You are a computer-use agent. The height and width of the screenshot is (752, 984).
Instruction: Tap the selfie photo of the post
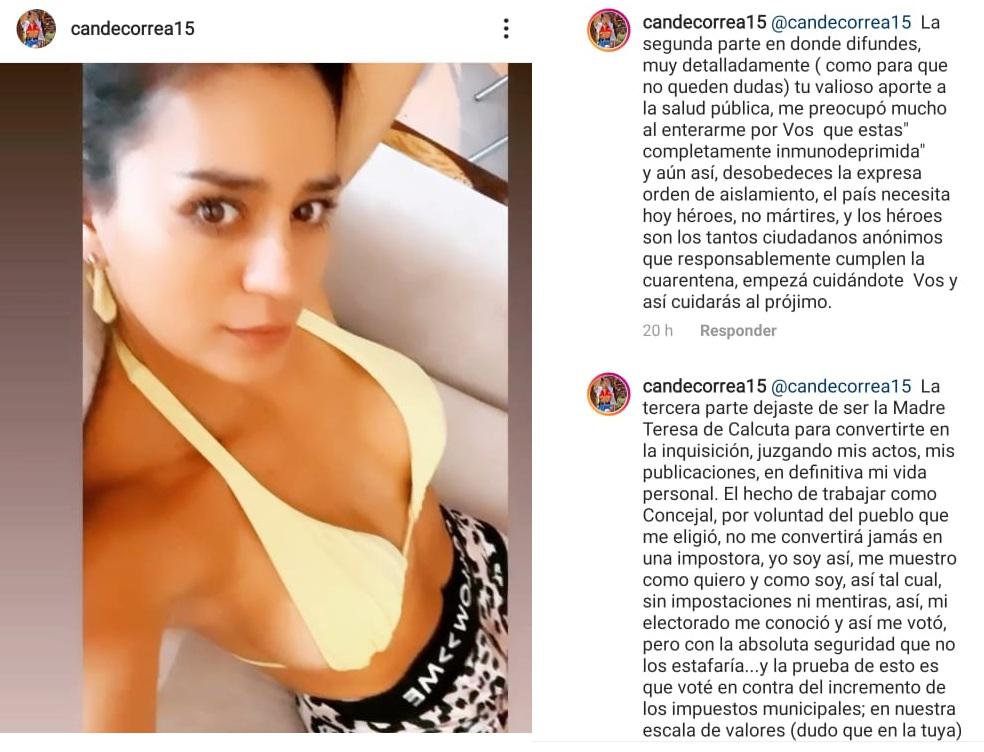click(295, 397)
